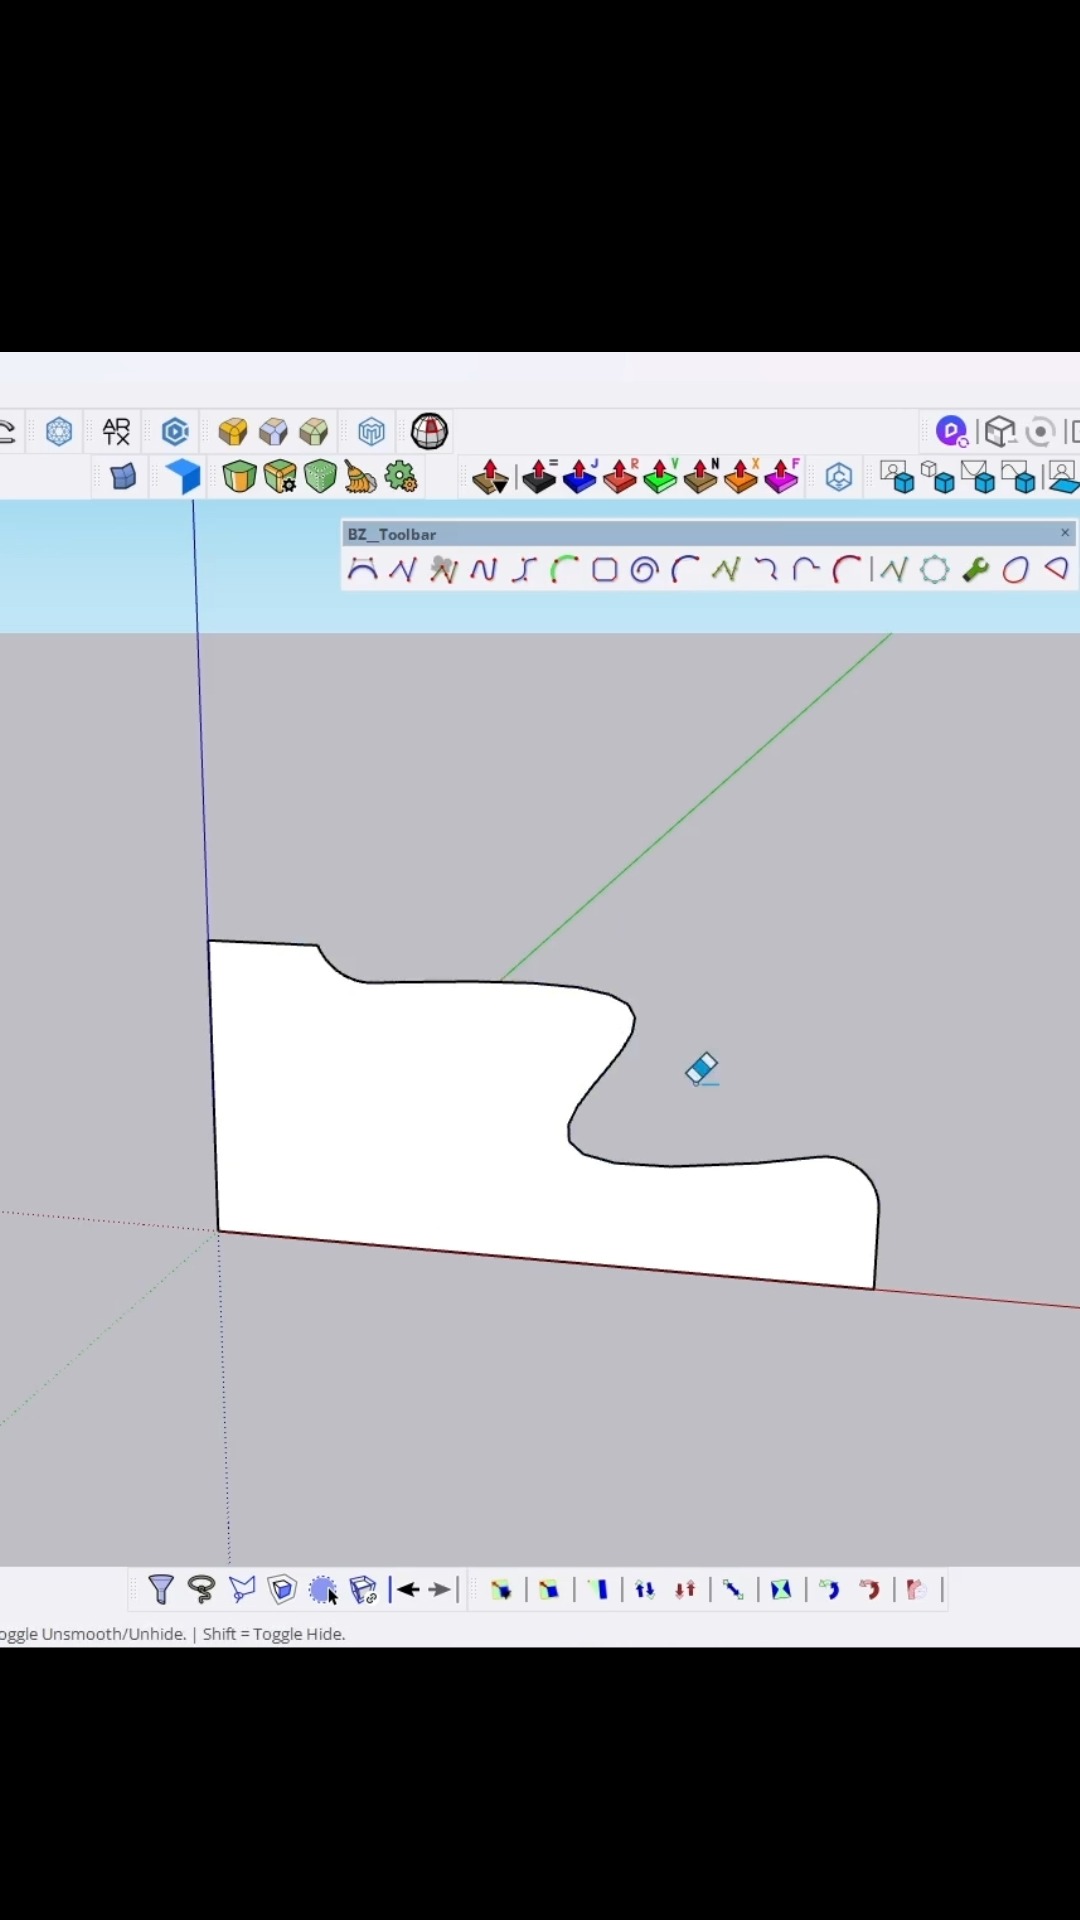1080x1920 pixels.
Task: Close the BZ_Toolbar floating panel
Action: click(1065, 533)
